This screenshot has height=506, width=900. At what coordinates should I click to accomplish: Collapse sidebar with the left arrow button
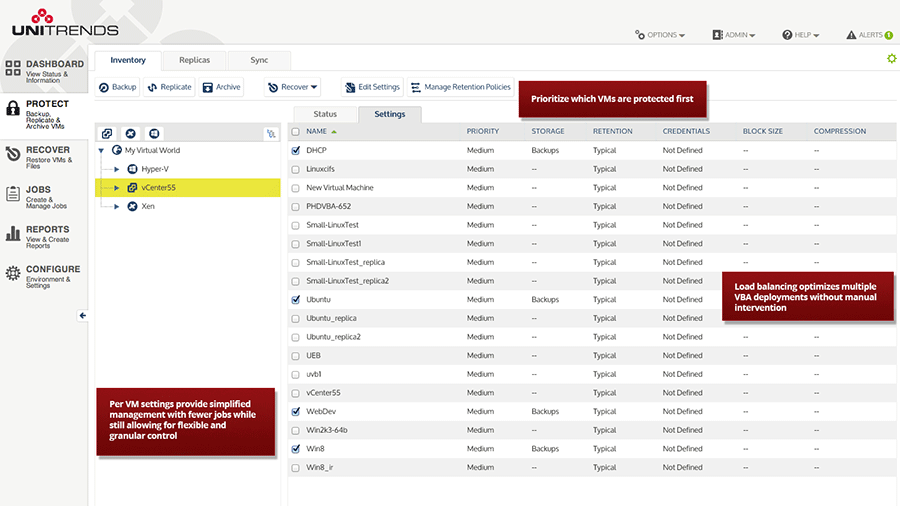coord(83,316)
